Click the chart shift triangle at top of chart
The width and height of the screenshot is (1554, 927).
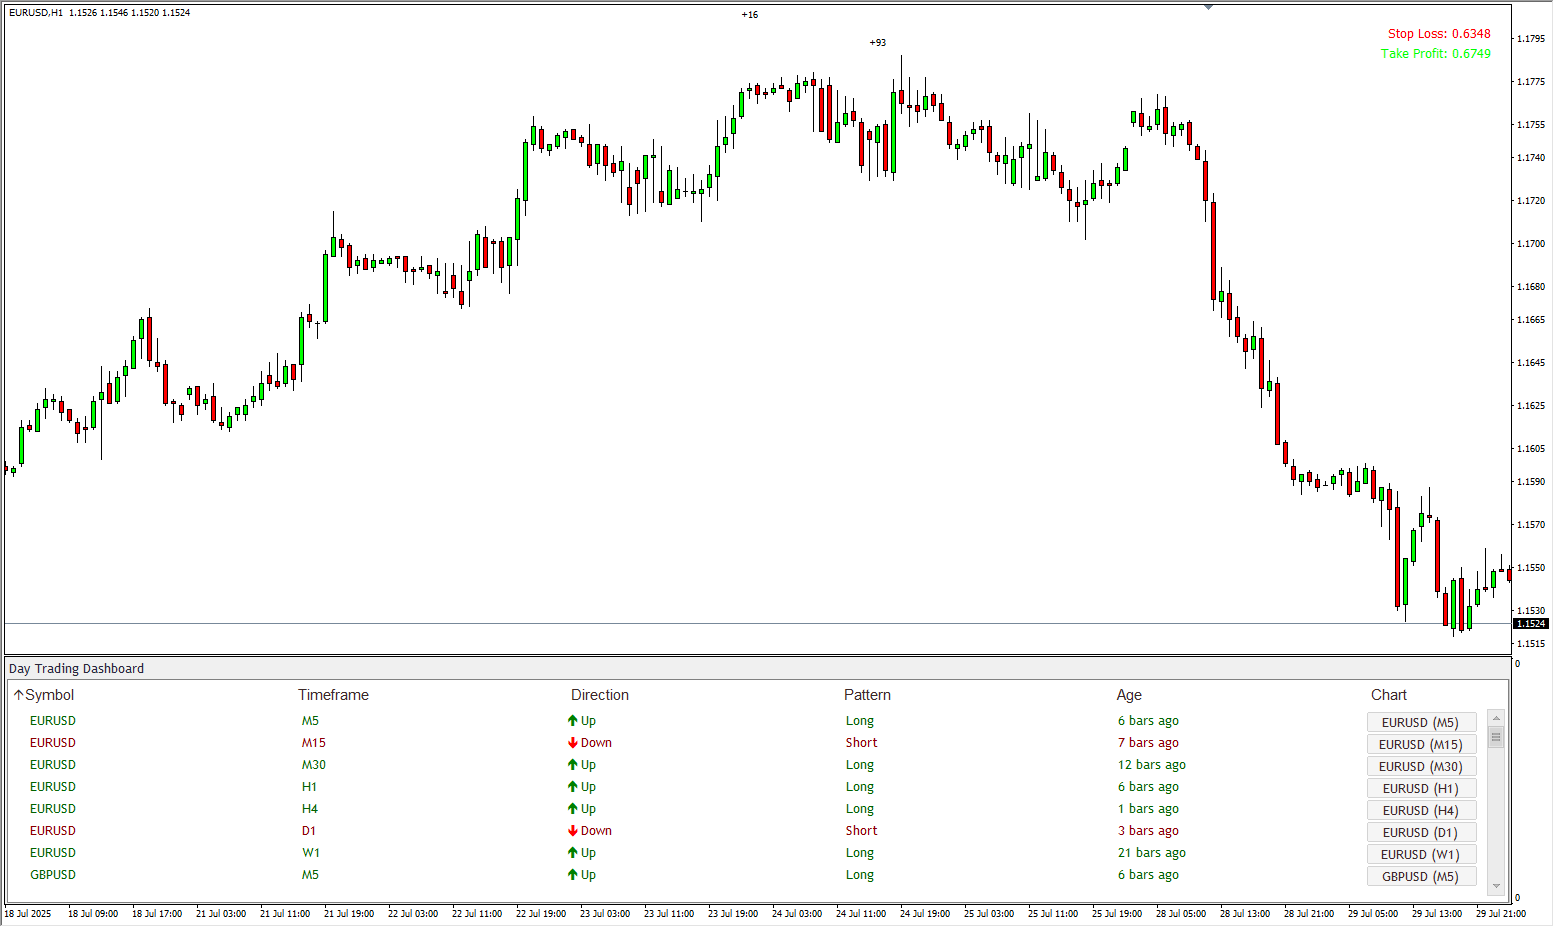pos(1208,7)
